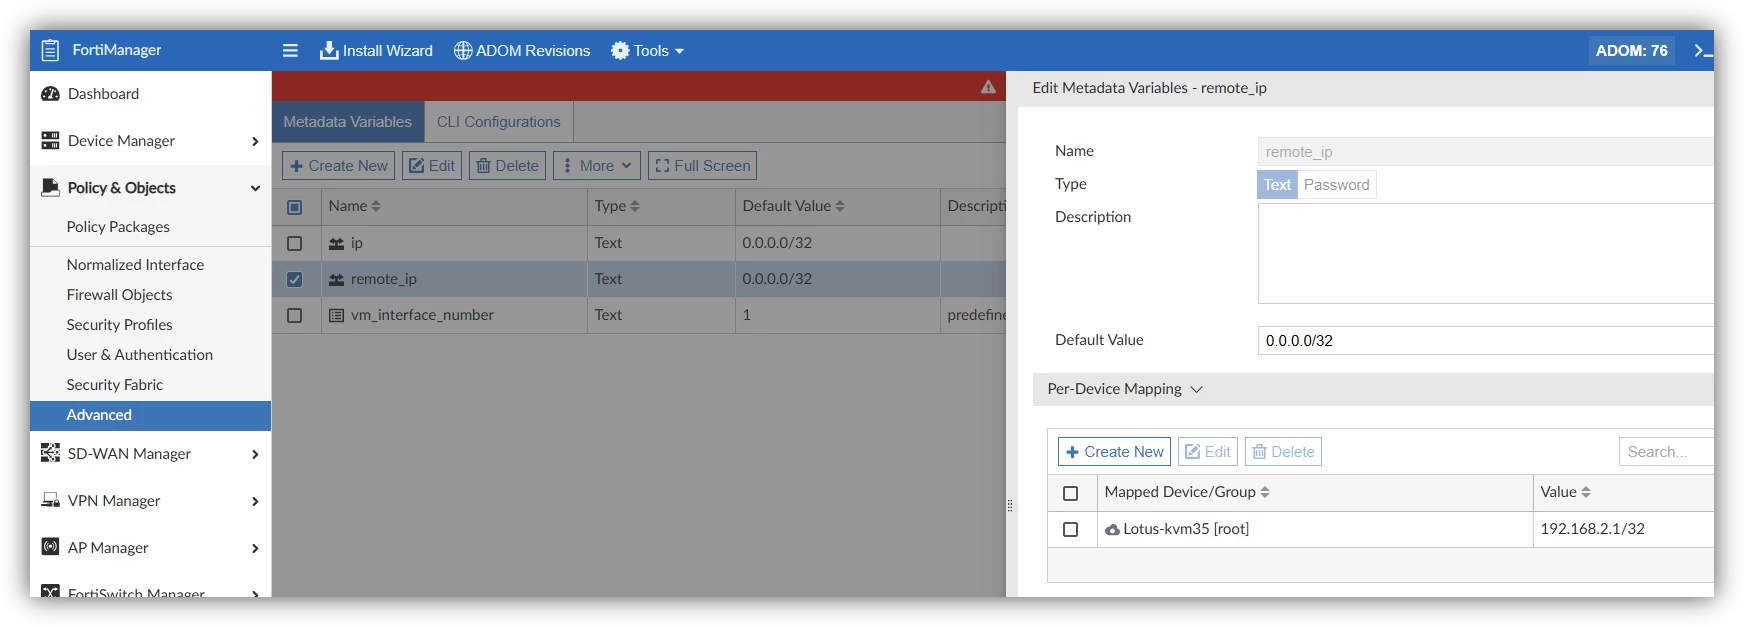Open Normalized Interface menu item
1744x627 pixels.
pos(135,265)
